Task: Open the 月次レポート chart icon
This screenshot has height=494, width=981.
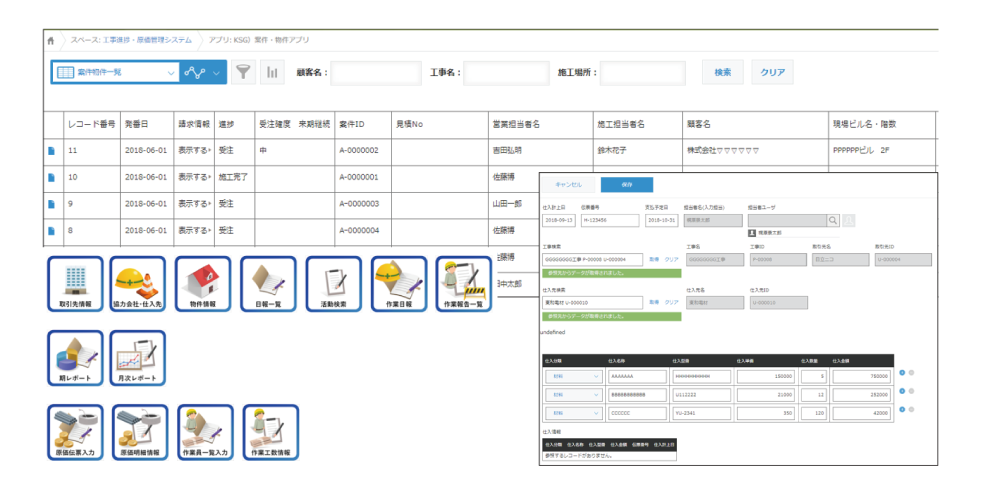Action: point(138,359)
